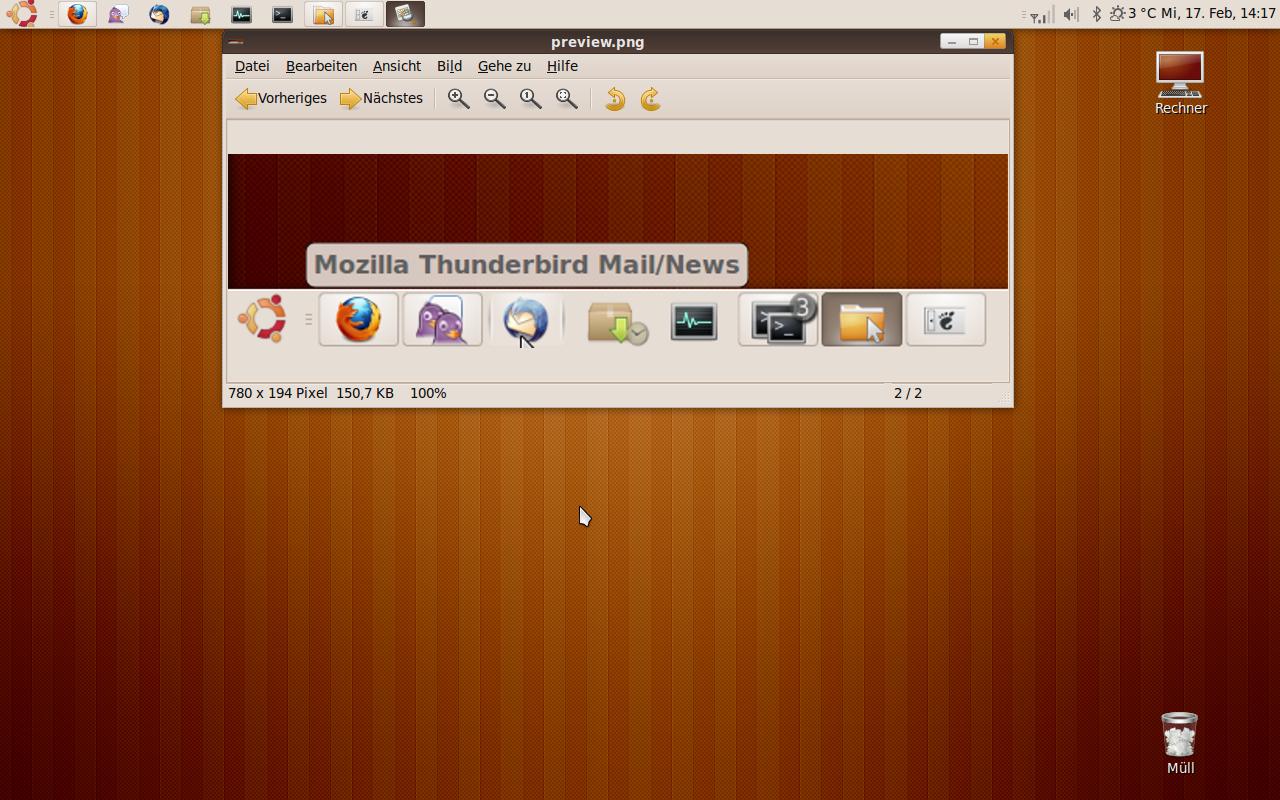Set image to normal 1:1 size
The image size is (1280, 800).
531,98
